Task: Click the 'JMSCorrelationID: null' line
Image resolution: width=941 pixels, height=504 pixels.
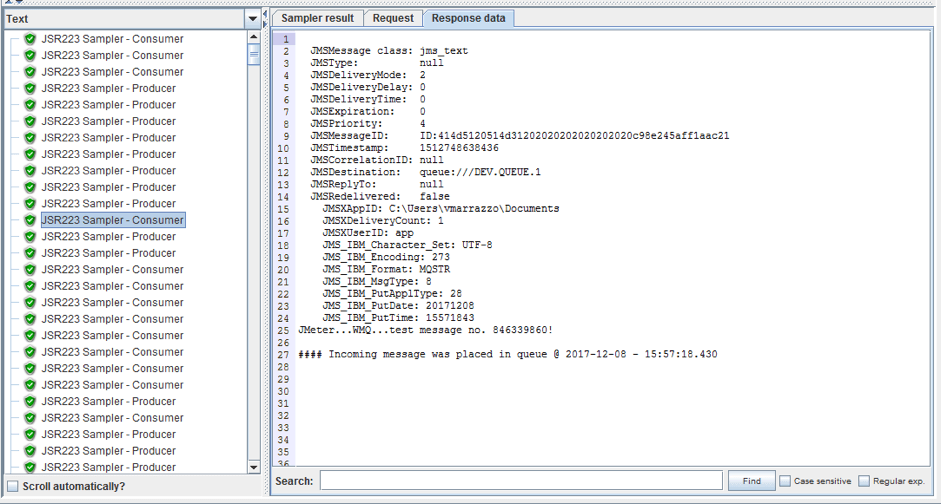Action: 377,160
